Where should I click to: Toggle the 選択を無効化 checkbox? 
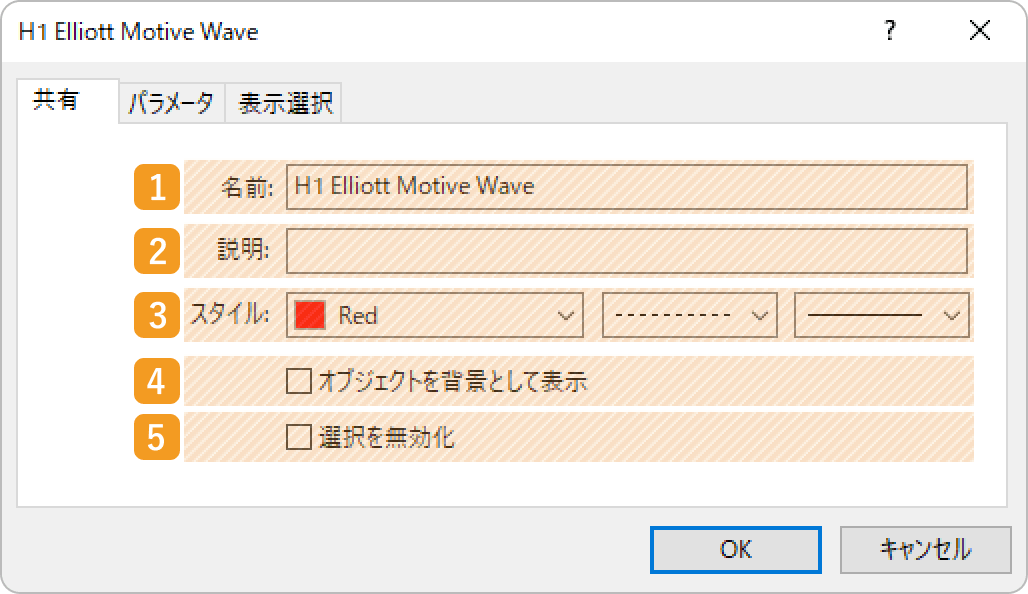[299, 437]
